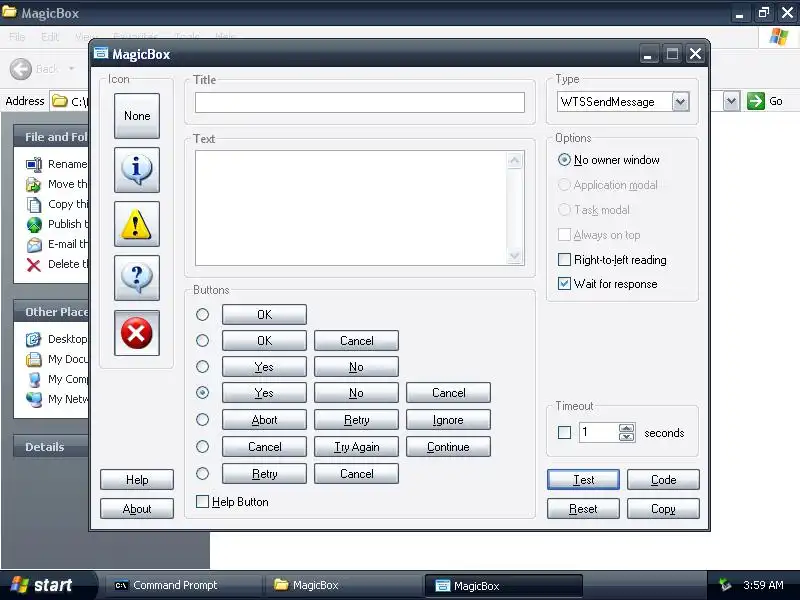
Task: Select Abort / Retry / Ignore radio option
Action: pos(203,419)
